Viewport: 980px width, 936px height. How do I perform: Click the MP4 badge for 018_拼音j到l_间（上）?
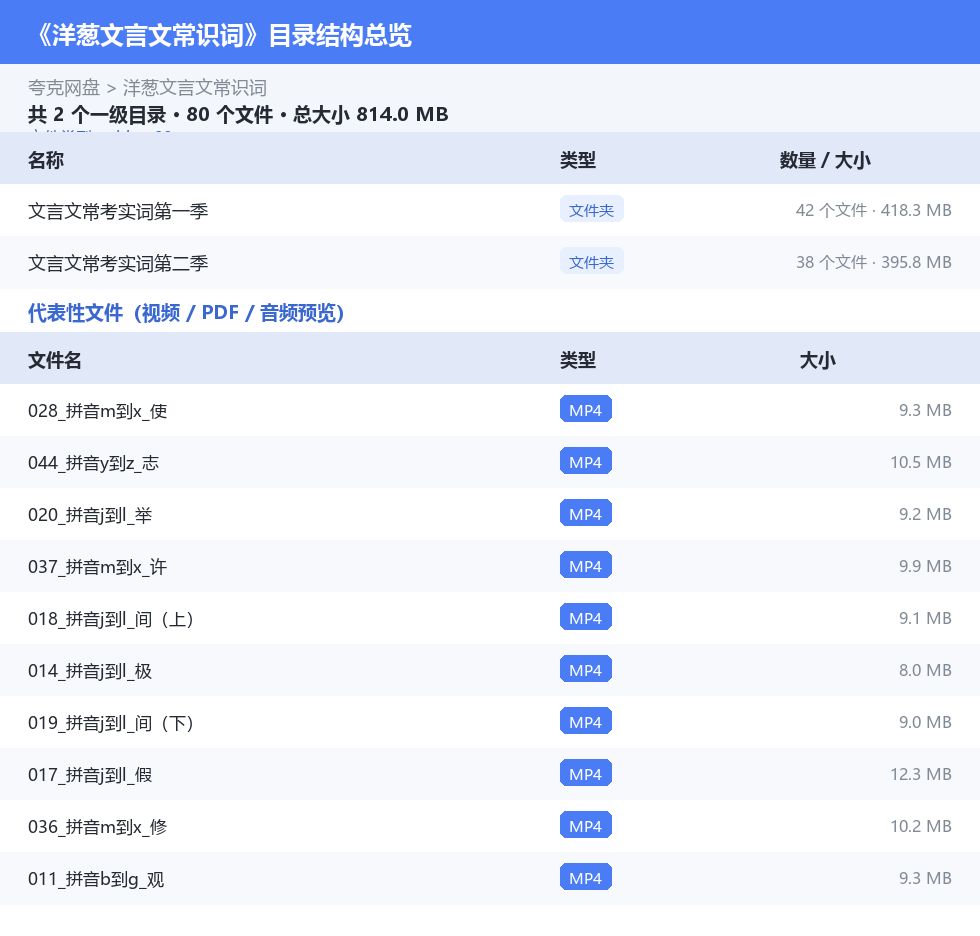coord(586,617)
